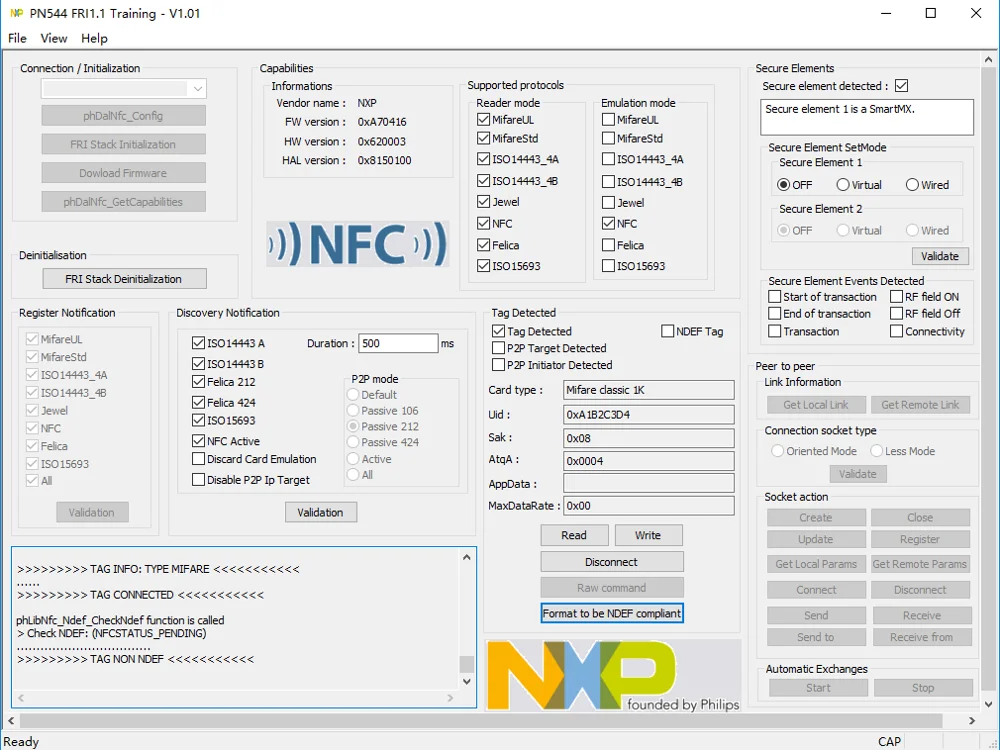Click the log panel scroll-down arrow

[466, 681]
